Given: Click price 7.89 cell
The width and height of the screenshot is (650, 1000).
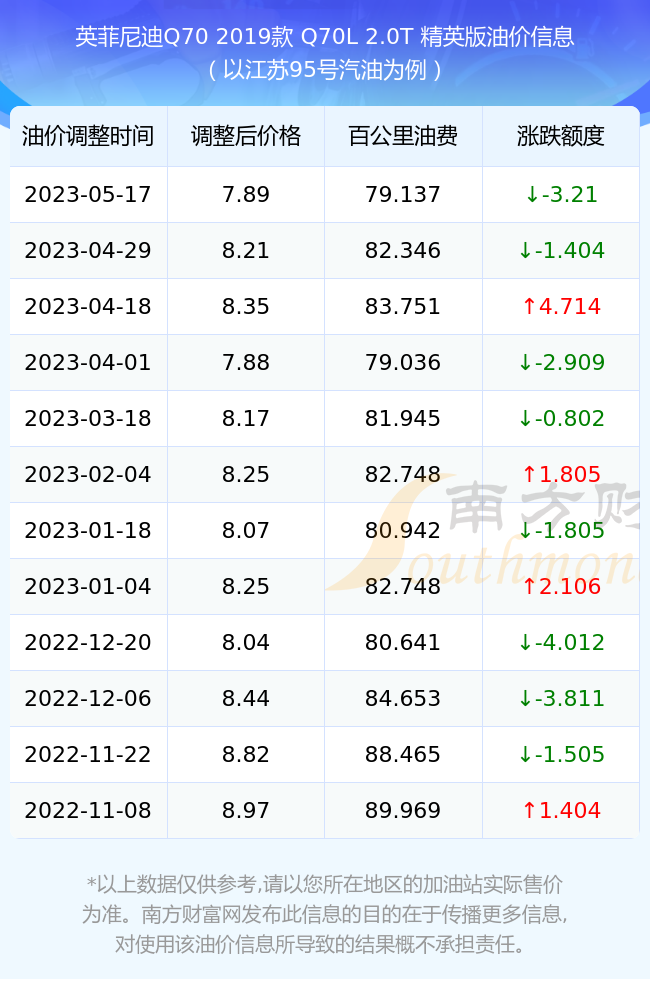Looking at the screenshot, I should (246, 195).
